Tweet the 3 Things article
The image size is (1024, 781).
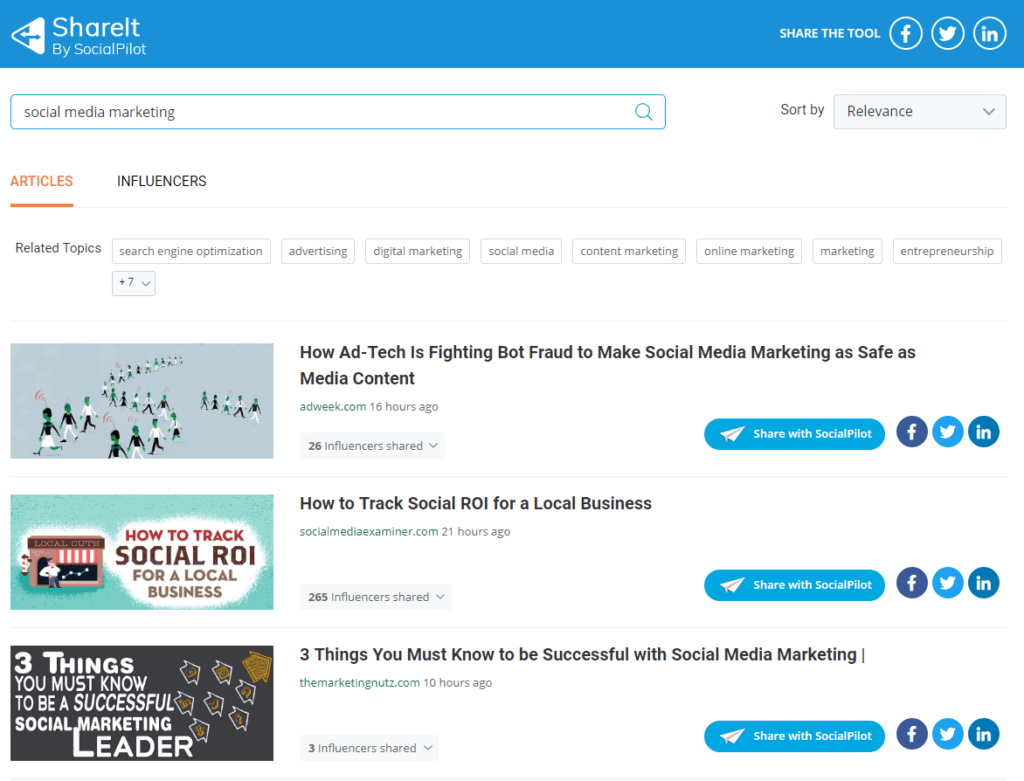point(948,734)
